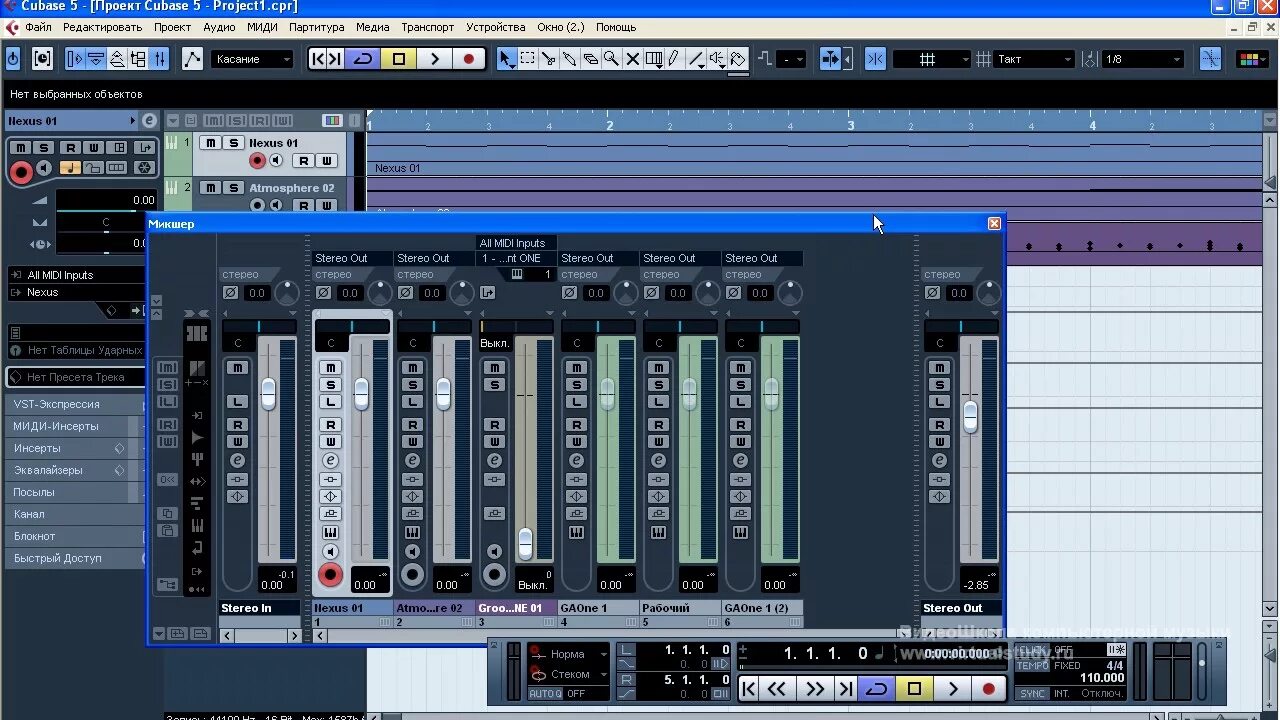Open Nexus 01 channel edit 'e' button
The image size is (1280, 720).
pyautogui.click(x=330, y=460)
